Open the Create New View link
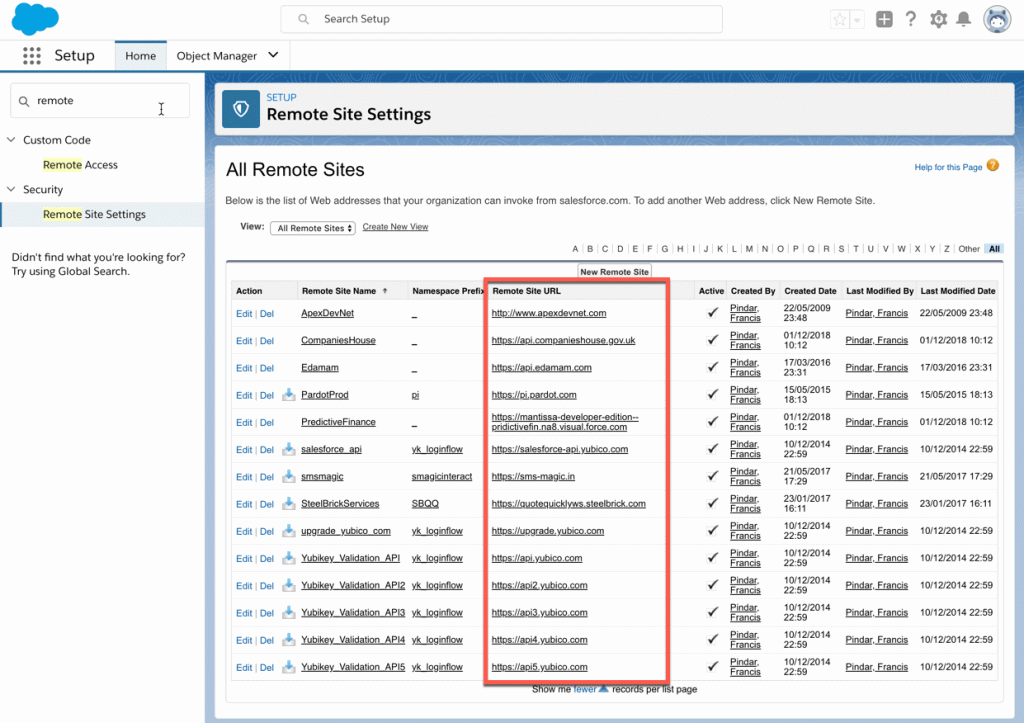Viewport: 1024px width, 723px height. pyautogui.click(x=397, y=227)
